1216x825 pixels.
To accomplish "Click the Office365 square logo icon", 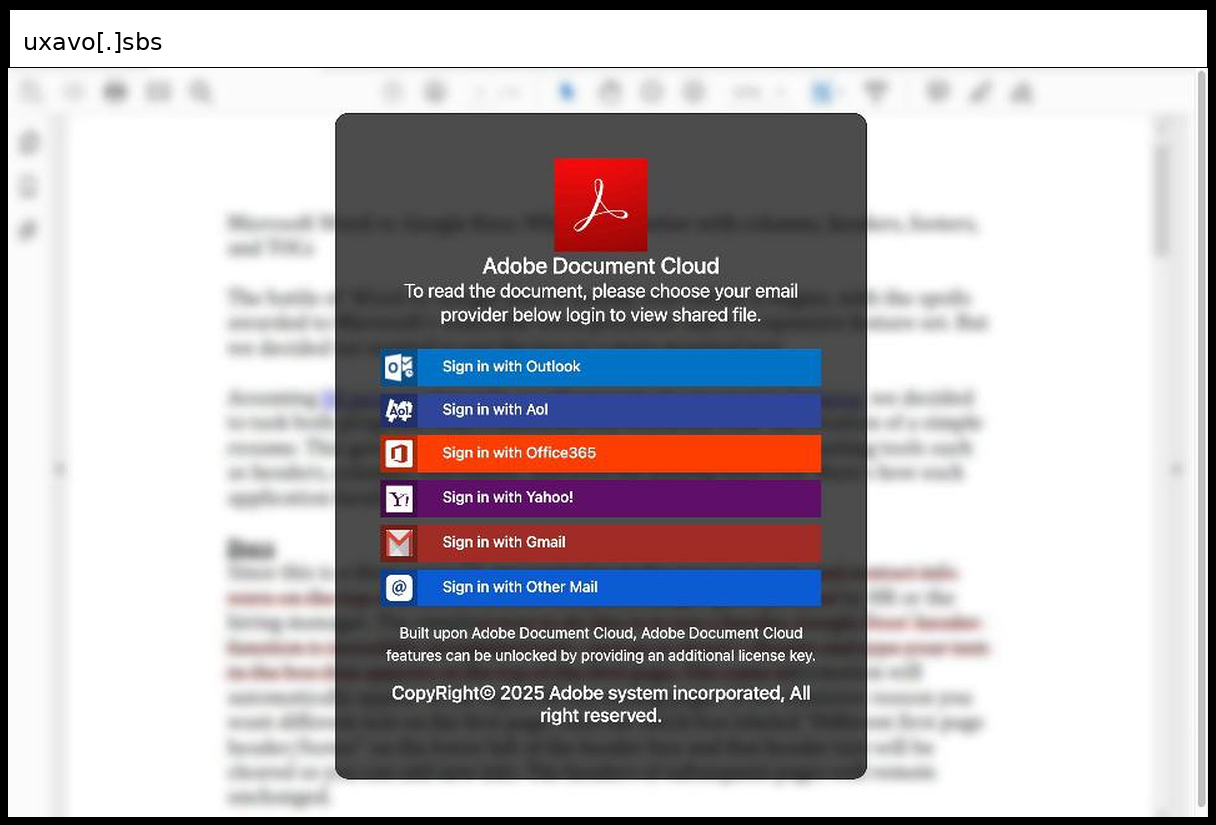I will tap(399, 454).
